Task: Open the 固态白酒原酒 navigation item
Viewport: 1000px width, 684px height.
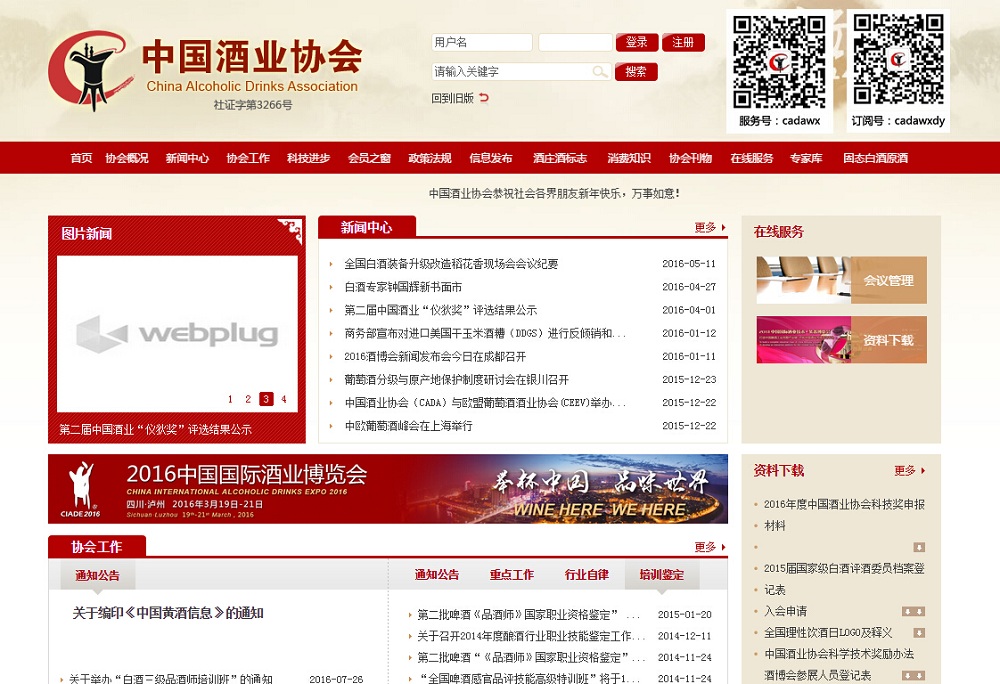Action: [x=876, y=158]
